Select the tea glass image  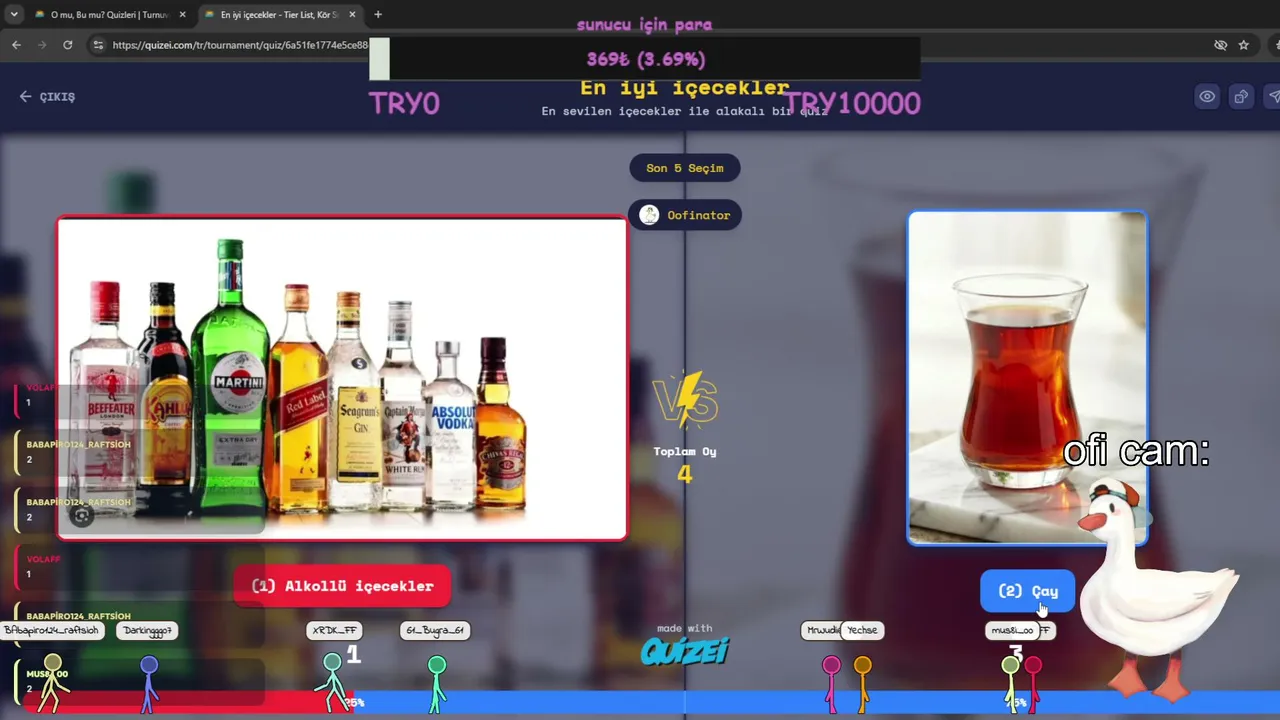[x=1027, y=378]
